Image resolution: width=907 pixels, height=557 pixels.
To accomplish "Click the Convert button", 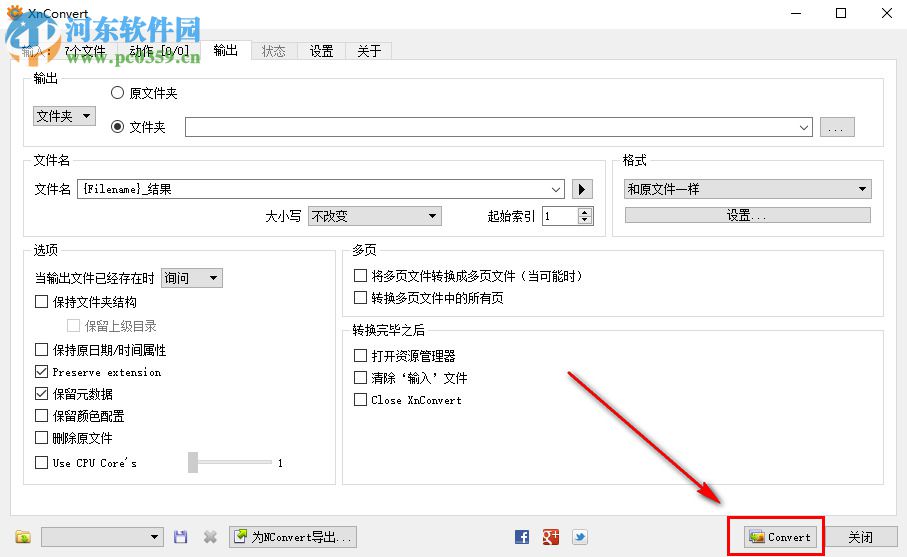I will (x=781, y=537).
